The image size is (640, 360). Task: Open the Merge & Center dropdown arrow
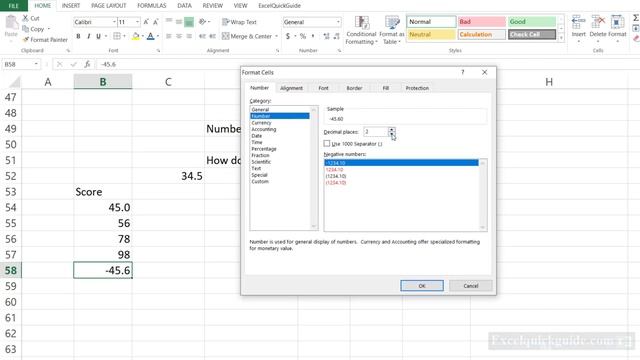point(276,36)
